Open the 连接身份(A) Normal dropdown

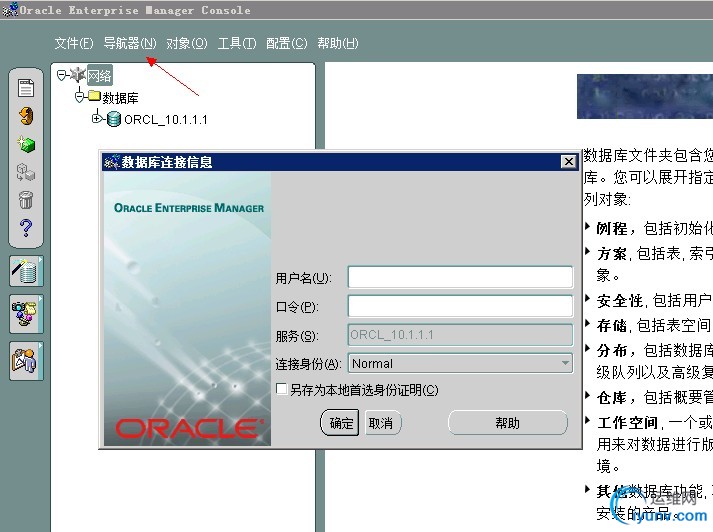460,363
